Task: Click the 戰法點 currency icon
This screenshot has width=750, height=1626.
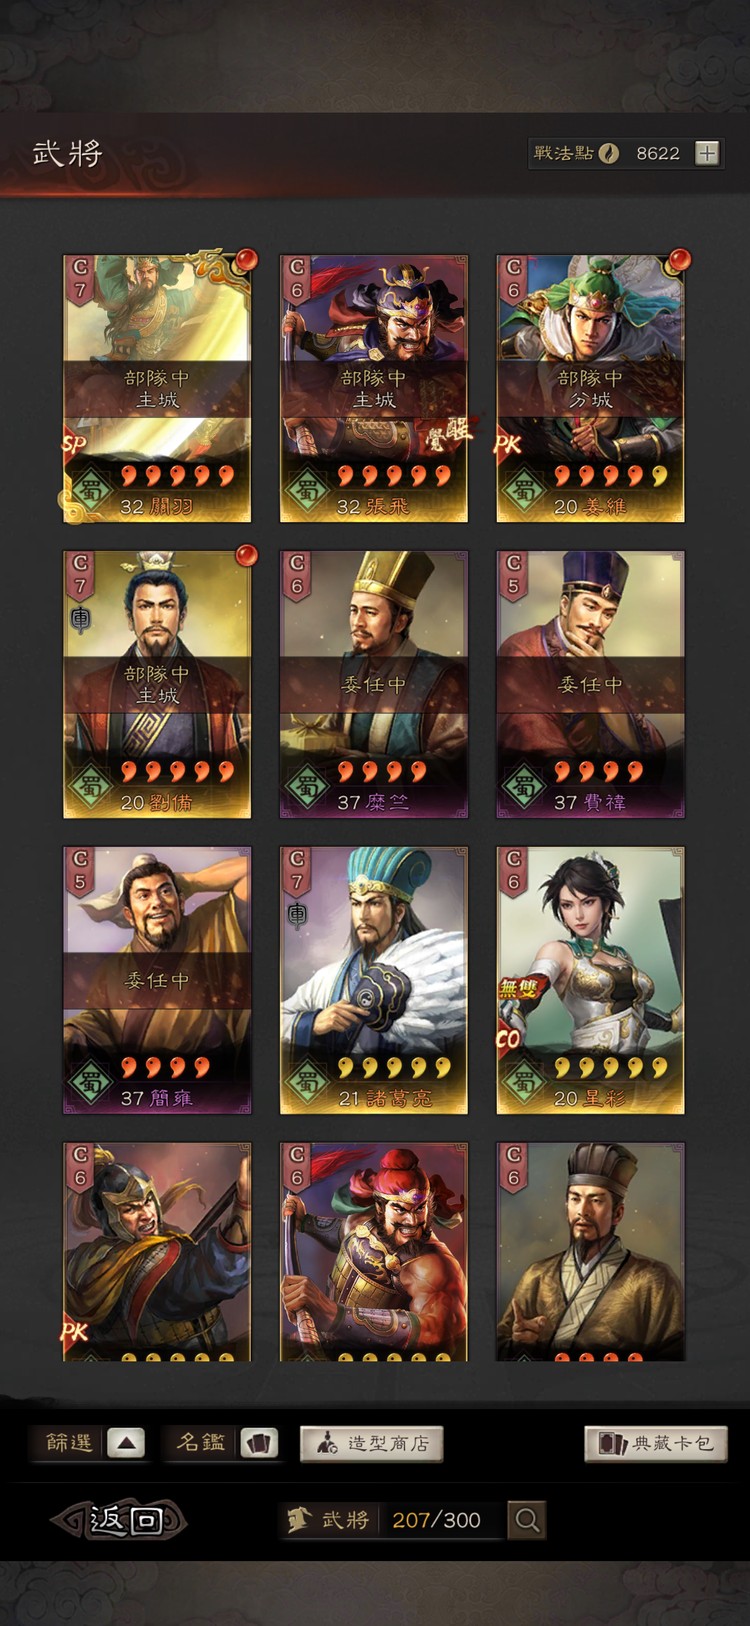Action: (609, 153)
